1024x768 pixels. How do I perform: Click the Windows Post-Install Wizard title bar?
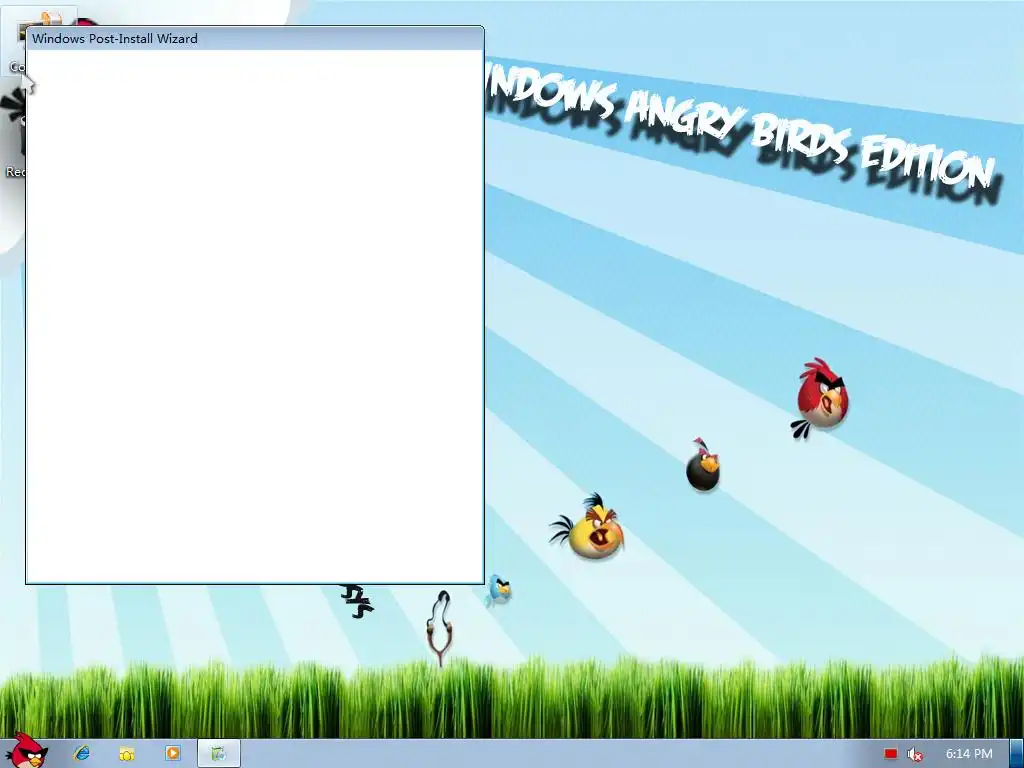pos(255,39)
